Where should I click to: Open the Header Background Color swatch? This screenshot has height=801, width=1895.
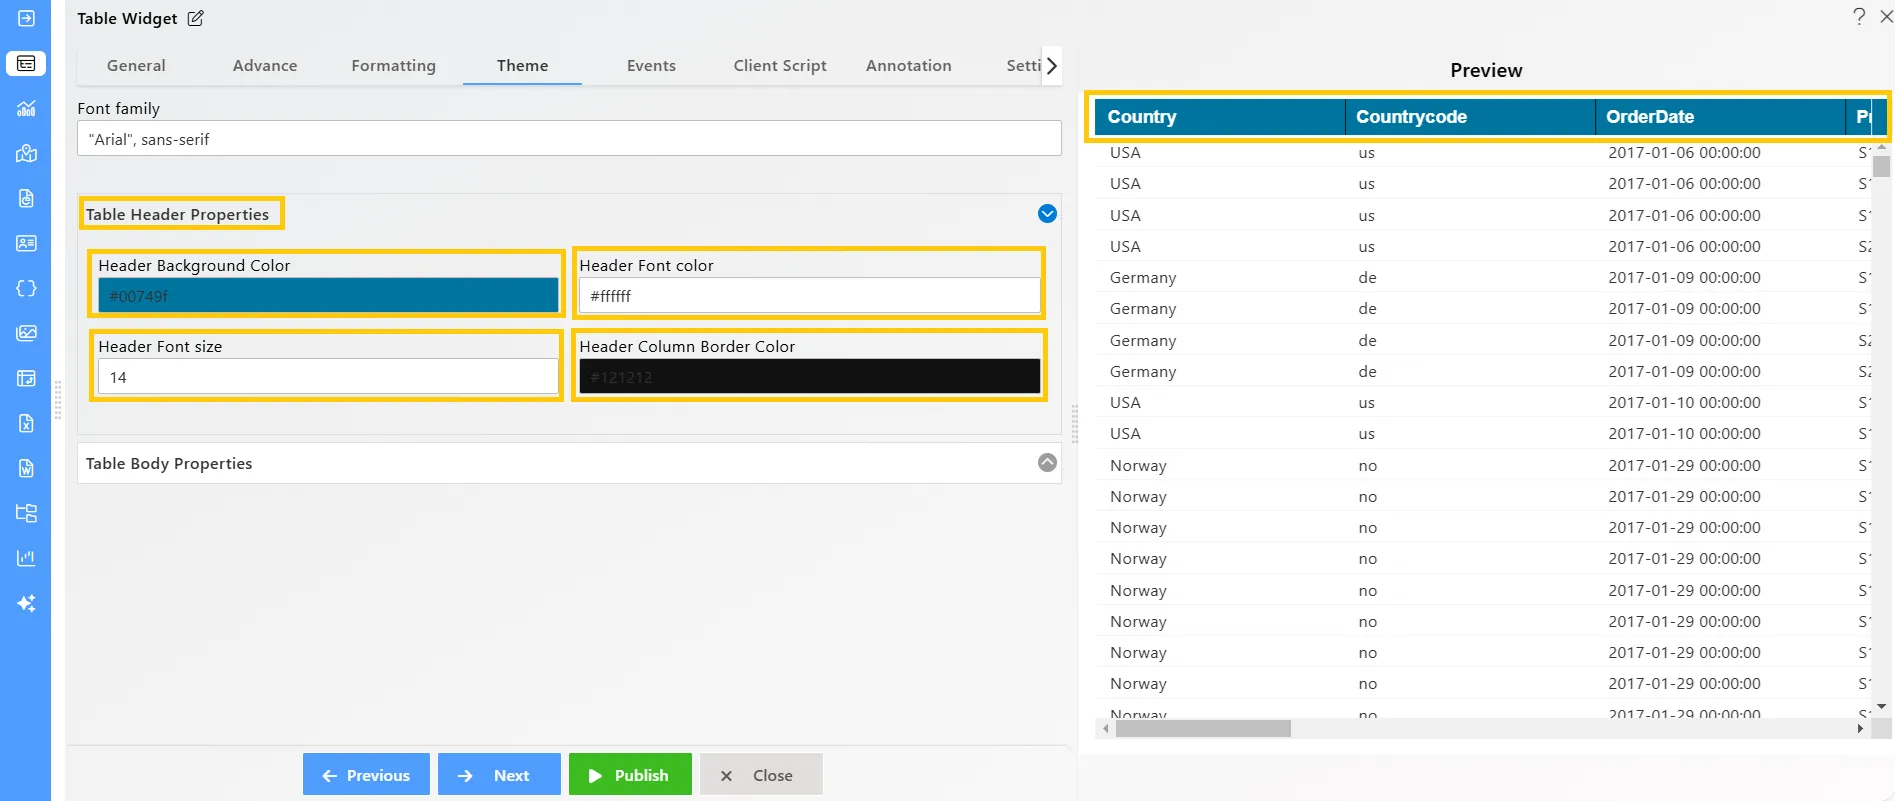[328, 296]
